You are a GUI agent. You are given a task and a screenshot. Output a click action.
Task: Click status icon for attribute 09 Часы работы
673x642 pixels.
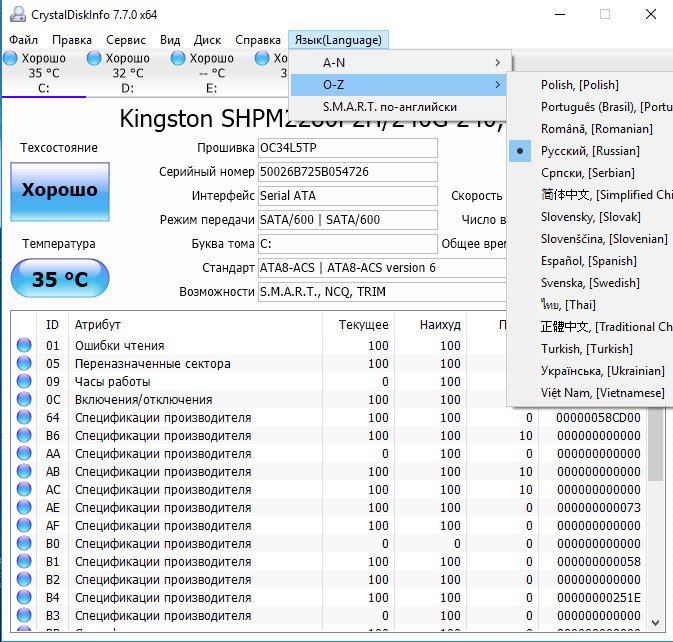point(24,381)
